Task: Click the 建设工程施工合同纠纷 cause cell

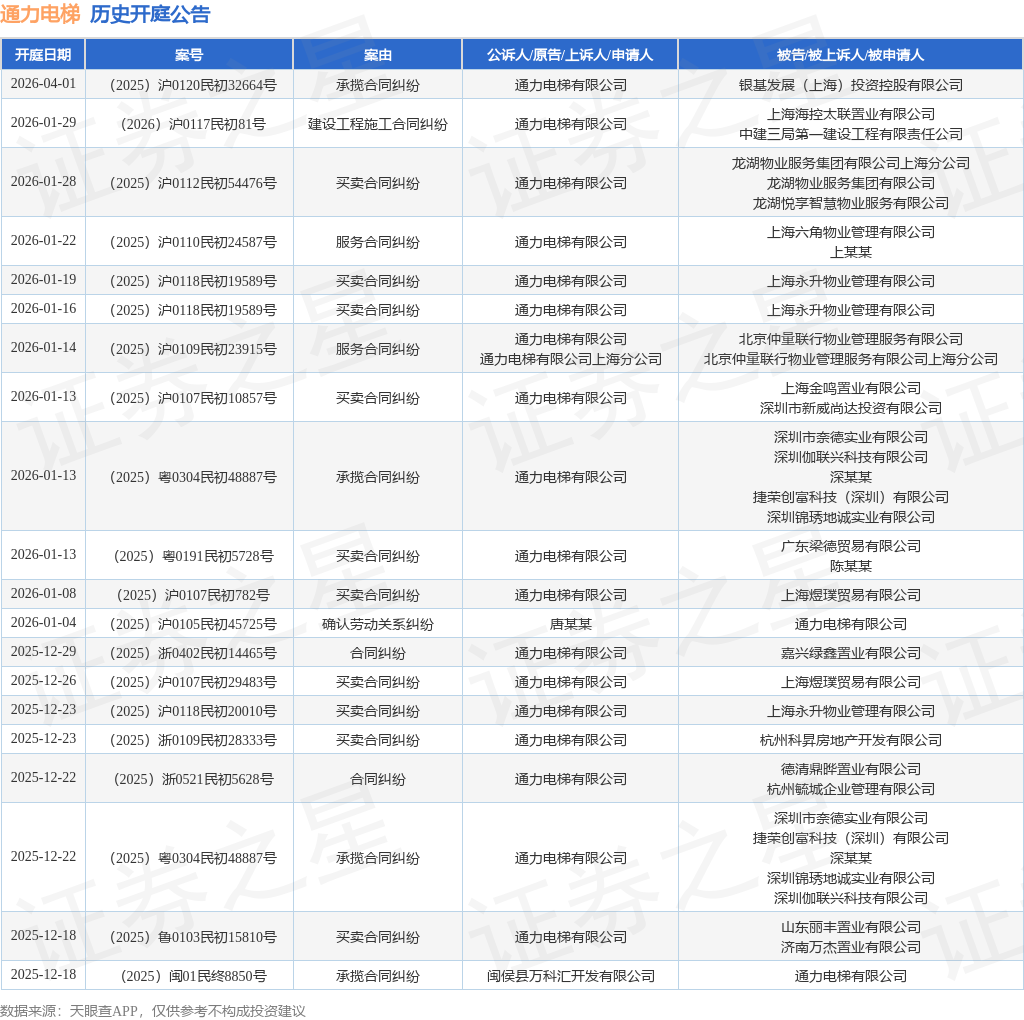Action: click(x=377, y=124)
